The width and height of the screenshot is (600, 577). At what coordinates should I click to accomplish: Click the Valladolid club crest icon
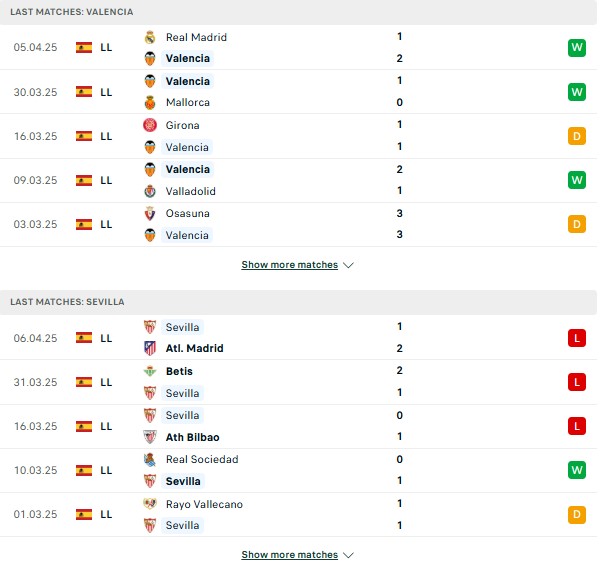click(x=150, y=191)
